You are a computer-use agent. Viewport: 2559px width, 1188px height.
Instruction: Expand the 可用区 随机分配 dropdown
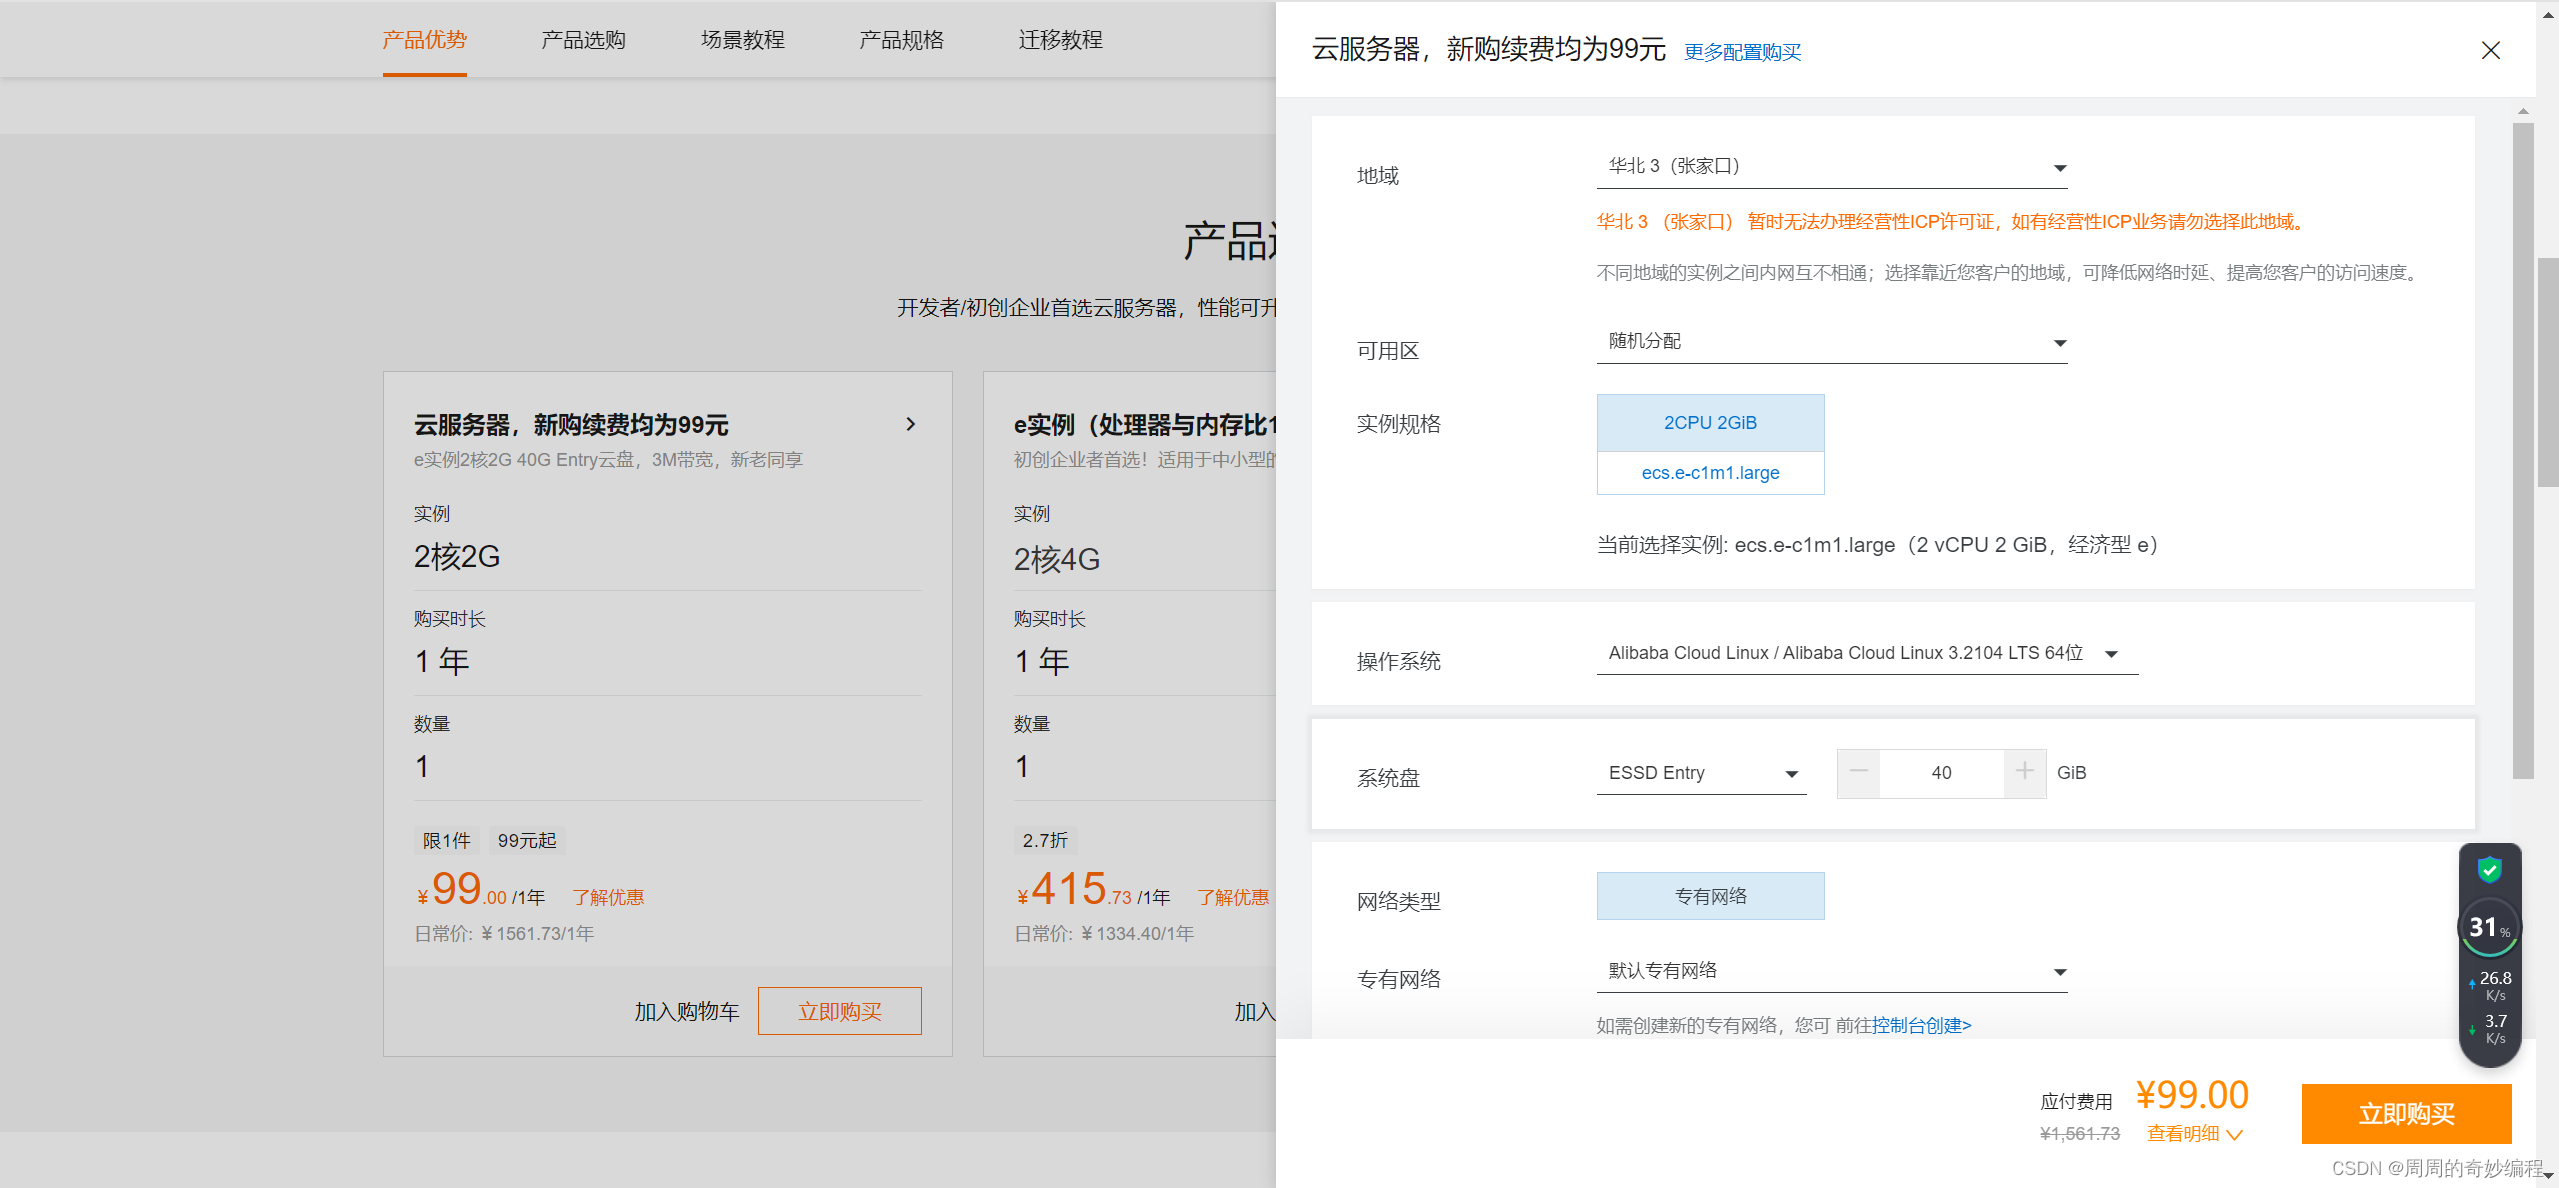tap(1831, 342)
